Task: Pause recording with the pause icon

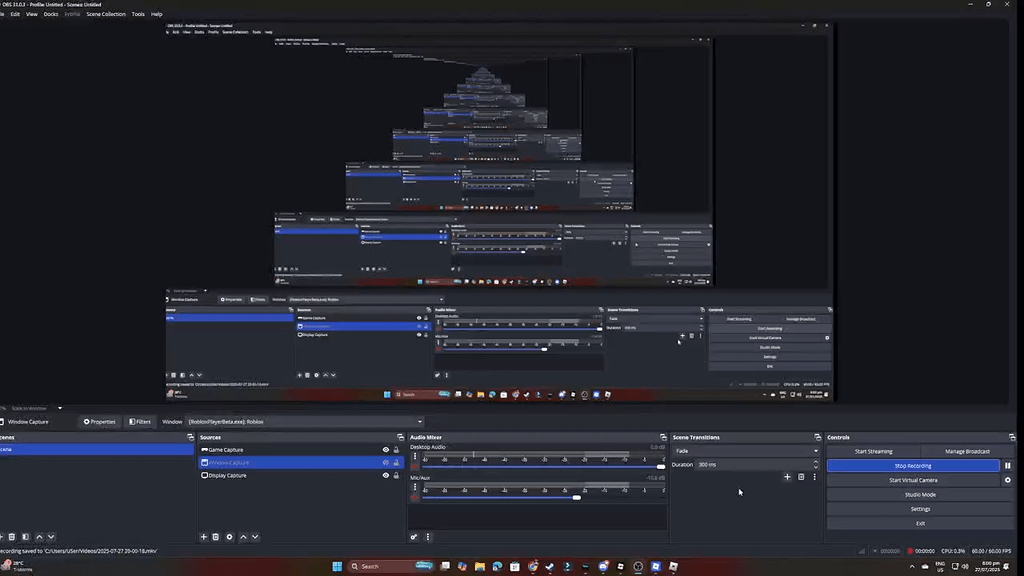Action: coord(1007,466)
